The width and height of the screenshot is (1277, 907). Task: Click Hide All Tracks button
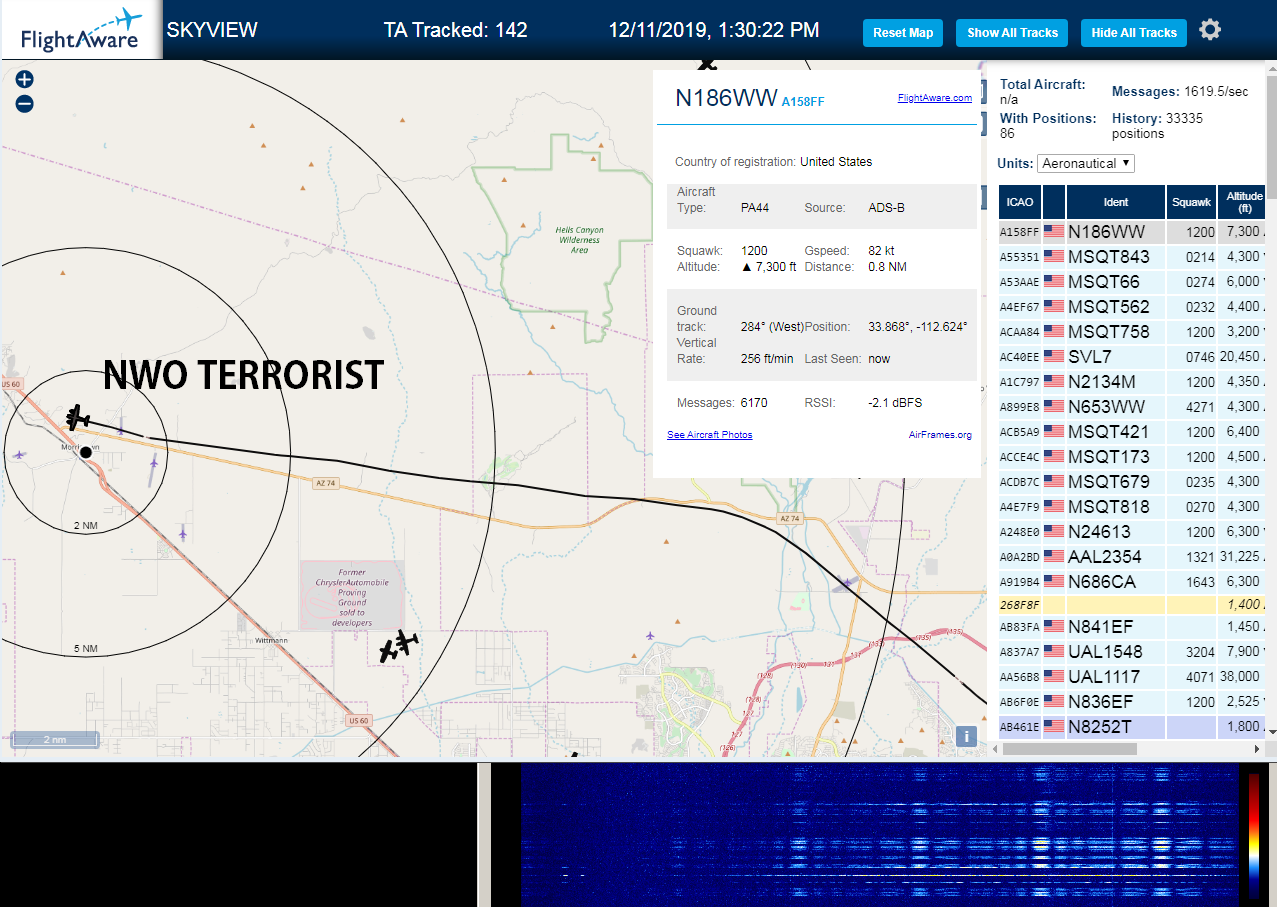[1134, 33]
